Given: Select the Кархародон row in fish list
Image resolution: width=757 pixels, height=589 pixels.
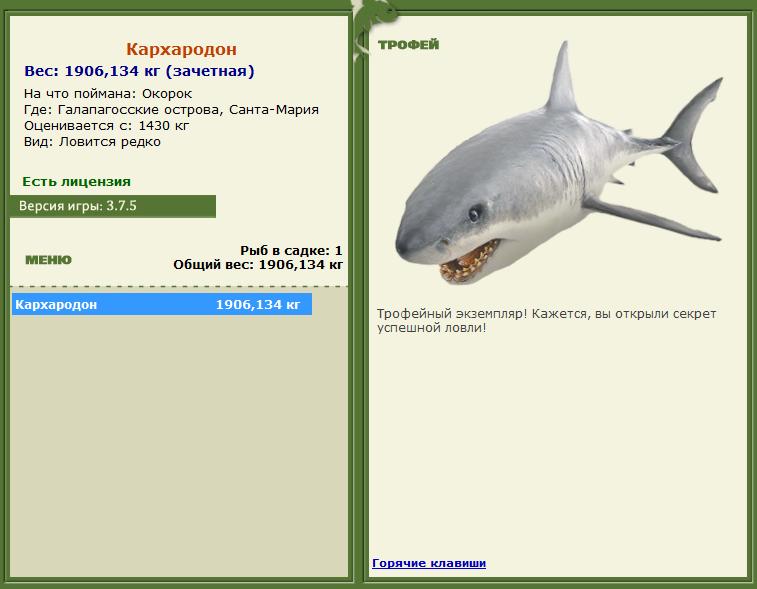Looking at the screenshot, I should (162, 305).
